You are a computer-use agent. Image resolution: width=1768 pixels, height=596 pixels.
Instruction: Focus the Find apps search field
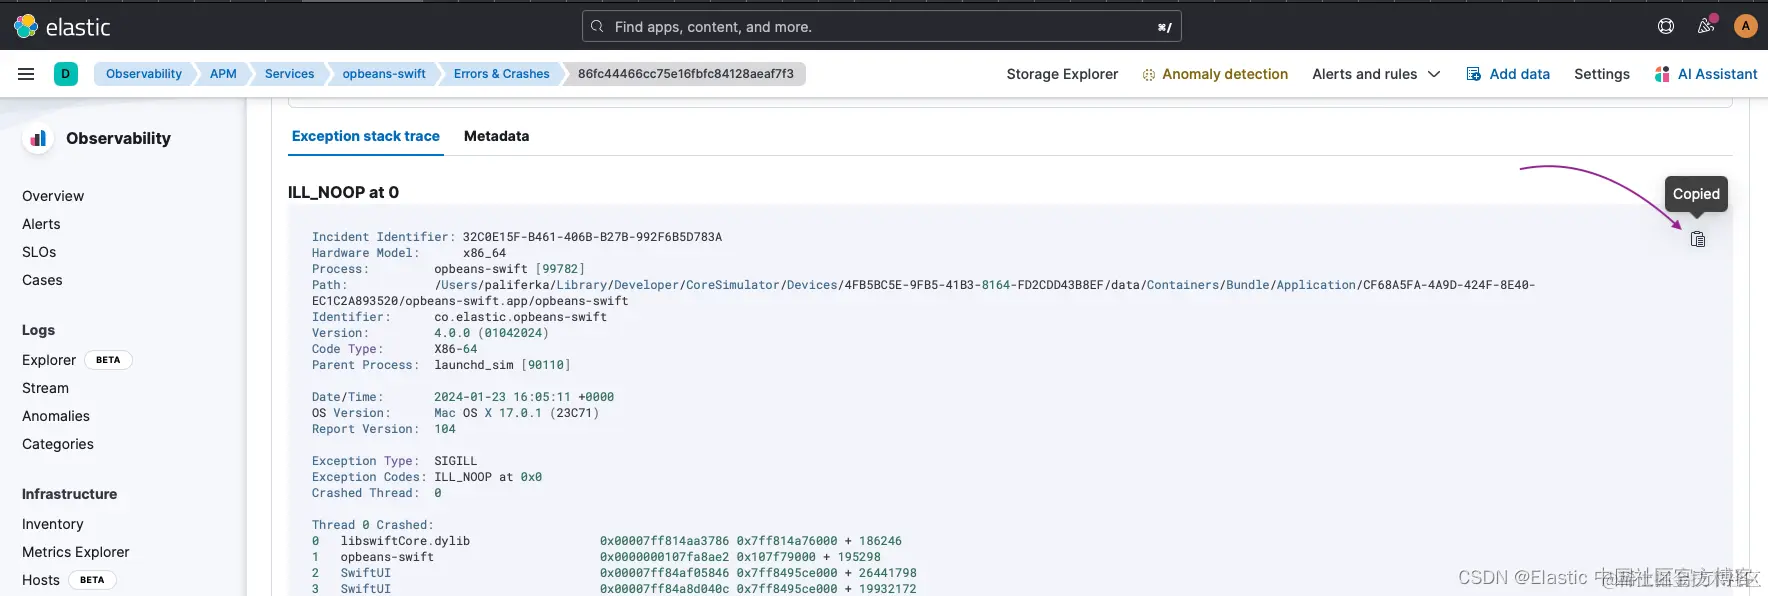881,27
